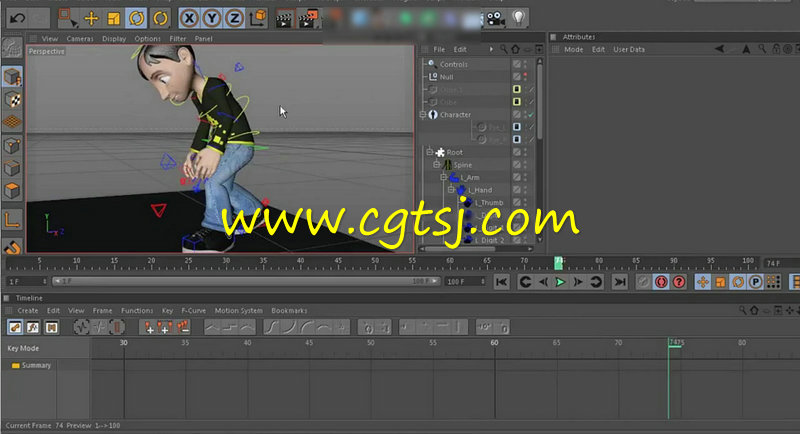Open the viewport Display menu
800x434 pixels.
[x=114, y=39]
